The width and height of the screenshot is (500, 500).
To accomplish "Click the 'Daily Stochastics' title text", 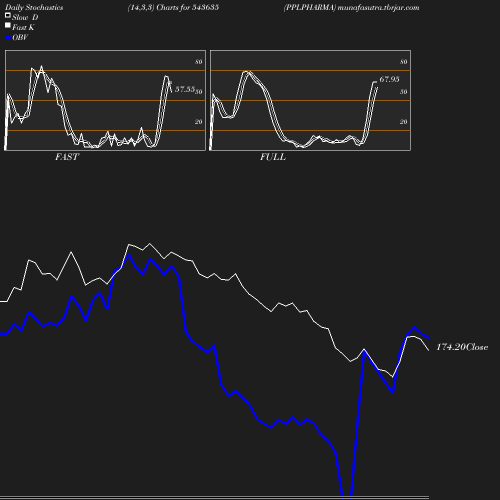I will click(x=34, y=7).
